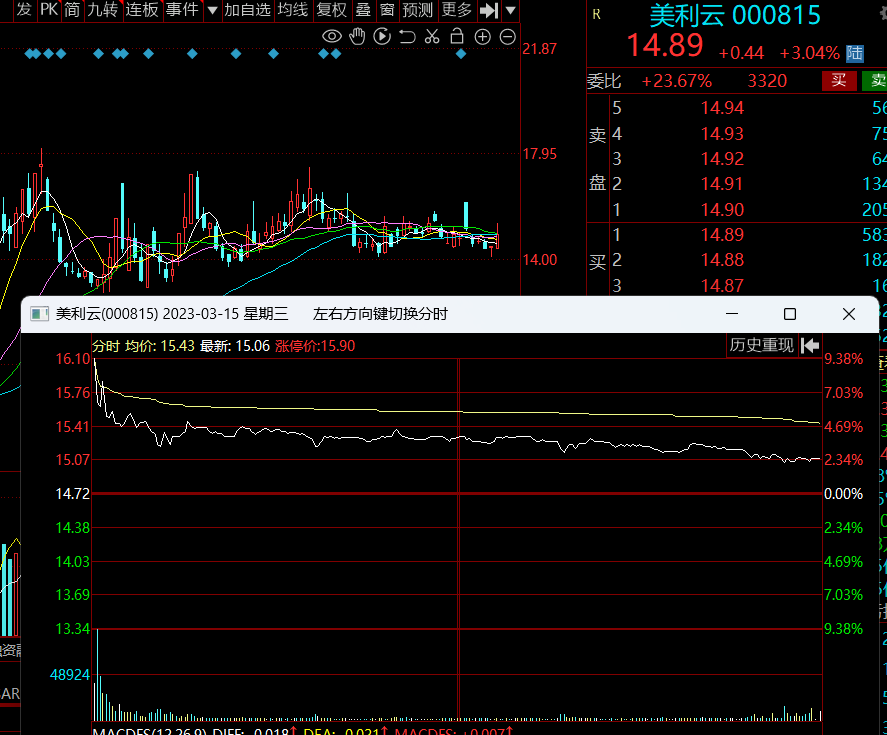Click the skip-to-end arrow toolbar icon

pyautogui.click(x=488, y=10)
